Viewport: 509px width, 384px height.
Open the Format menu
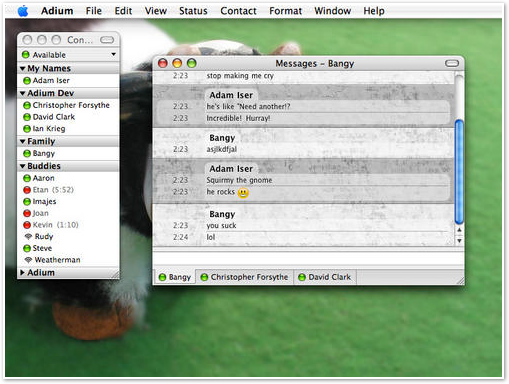(x=285, y=11)
